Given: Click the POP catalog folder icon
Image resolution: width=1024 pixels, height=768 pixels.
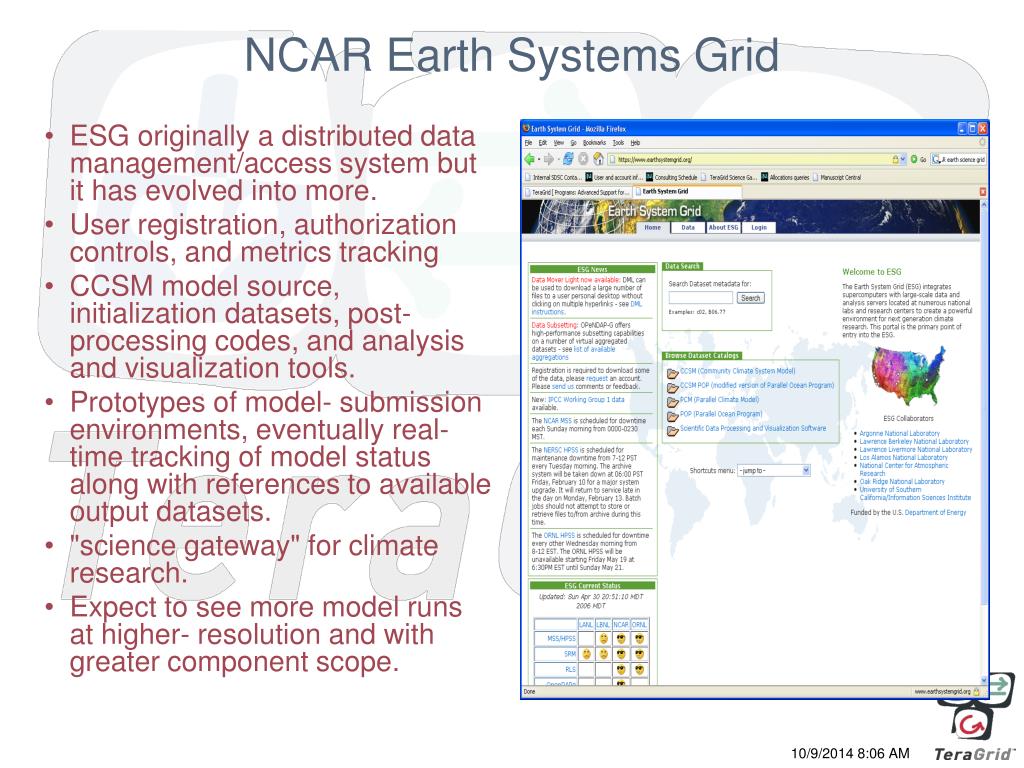Looking at the screenshot, I should point(673,417).
